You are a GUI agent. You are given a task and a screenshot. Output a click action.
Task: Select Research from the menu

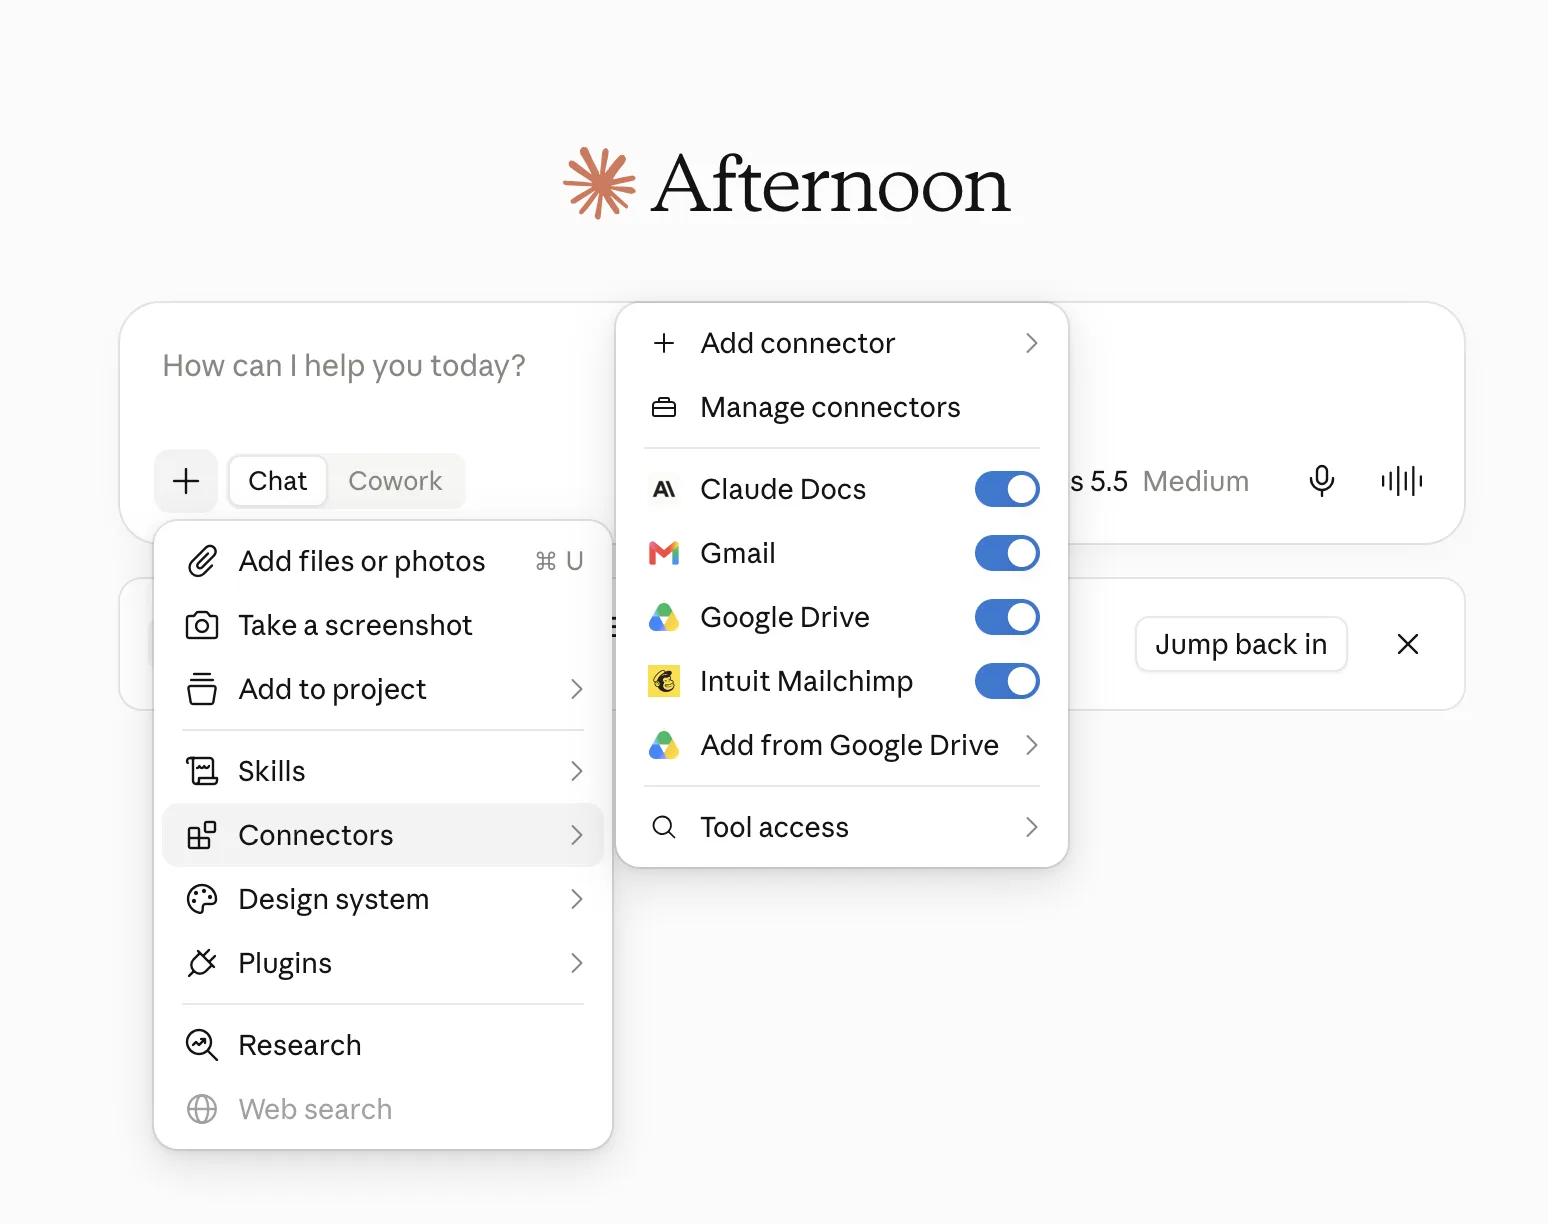(x=383, y=1045)
